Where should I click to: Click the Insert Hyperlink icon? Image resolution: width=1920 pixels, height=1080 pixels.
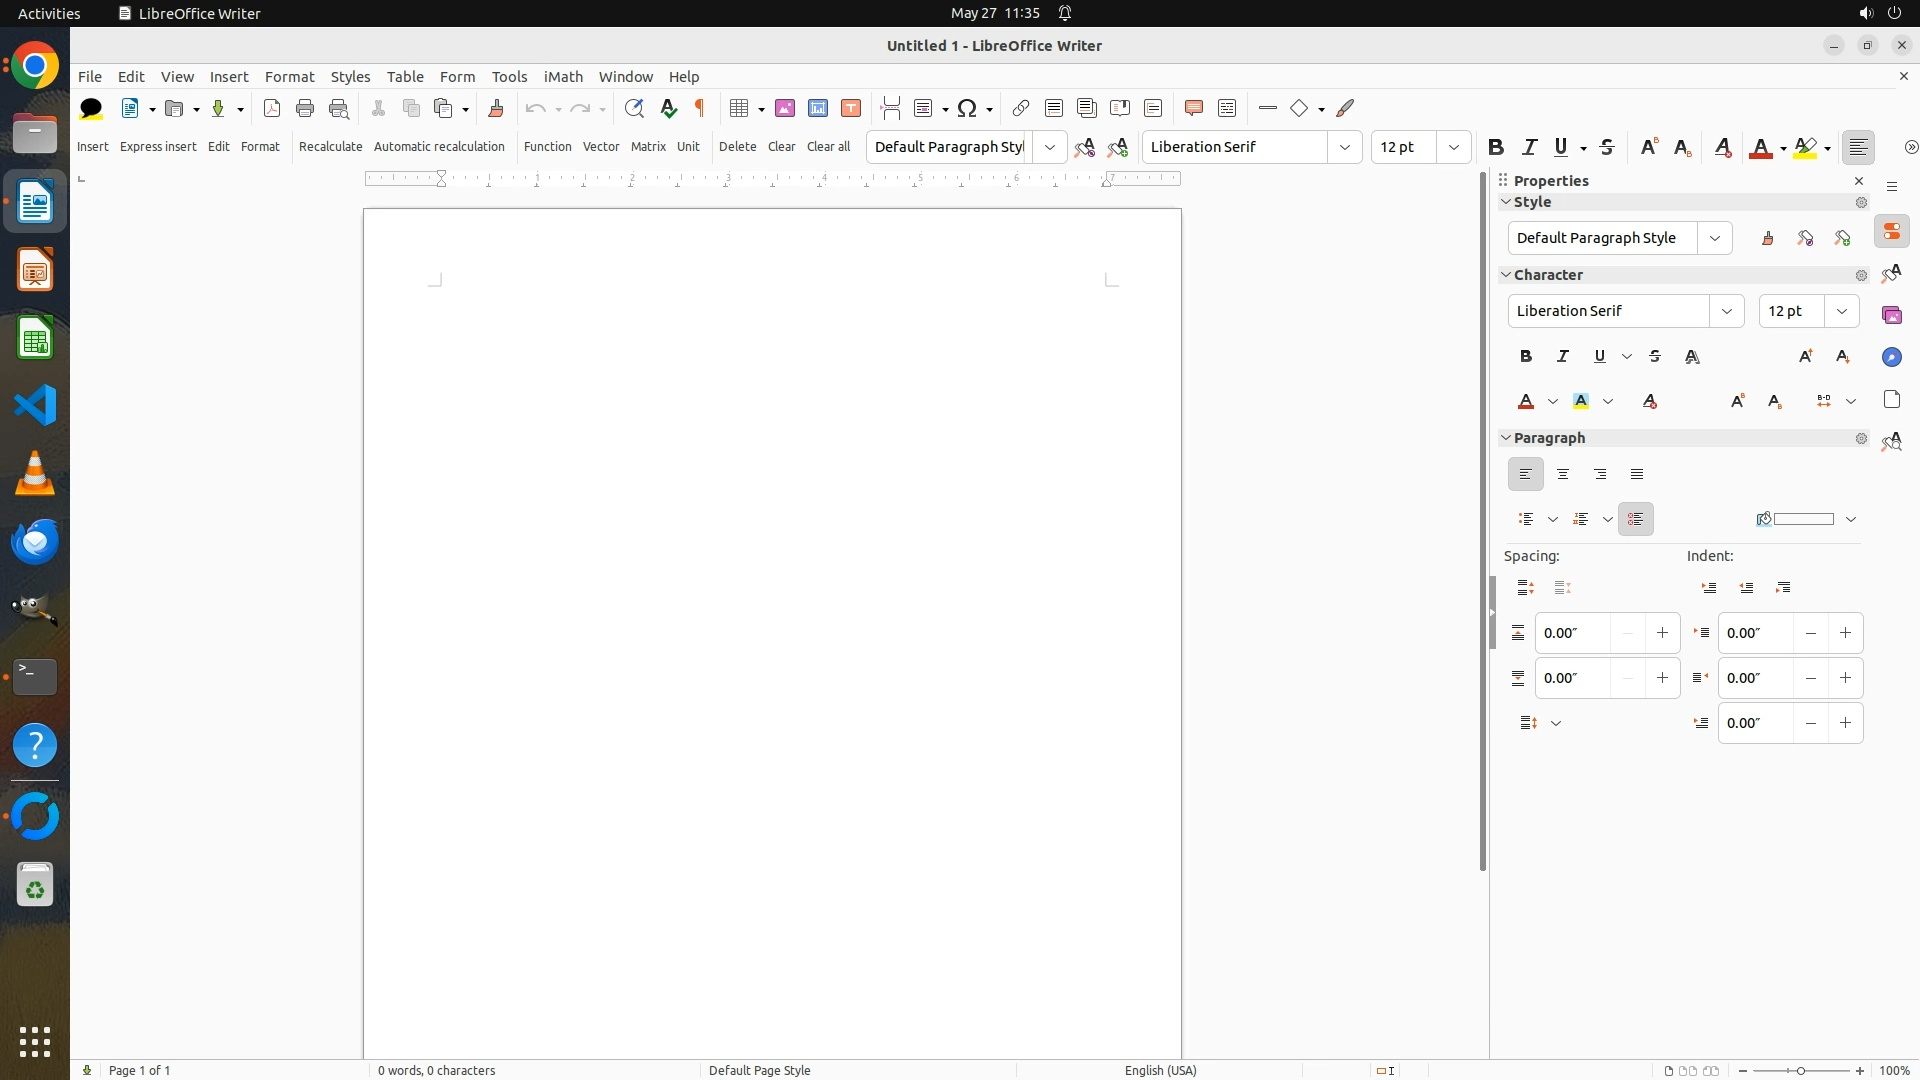(1020, 108)
